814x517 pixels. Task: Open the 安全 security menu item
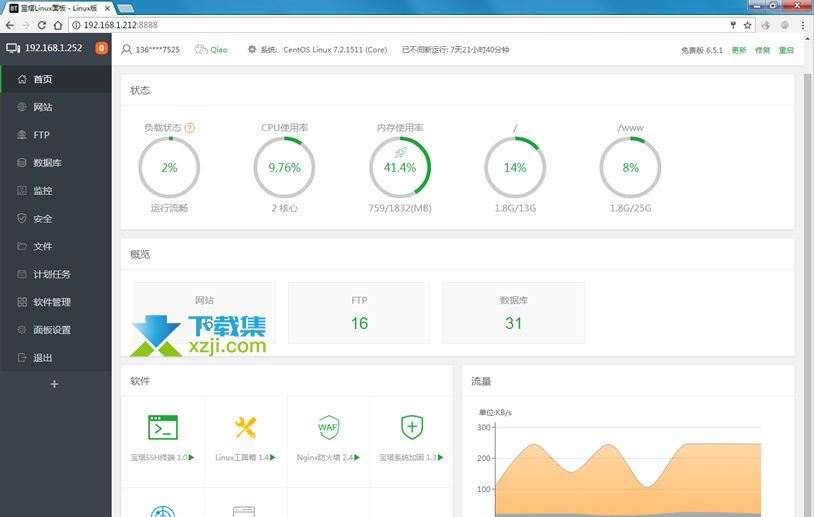(56, 219)
